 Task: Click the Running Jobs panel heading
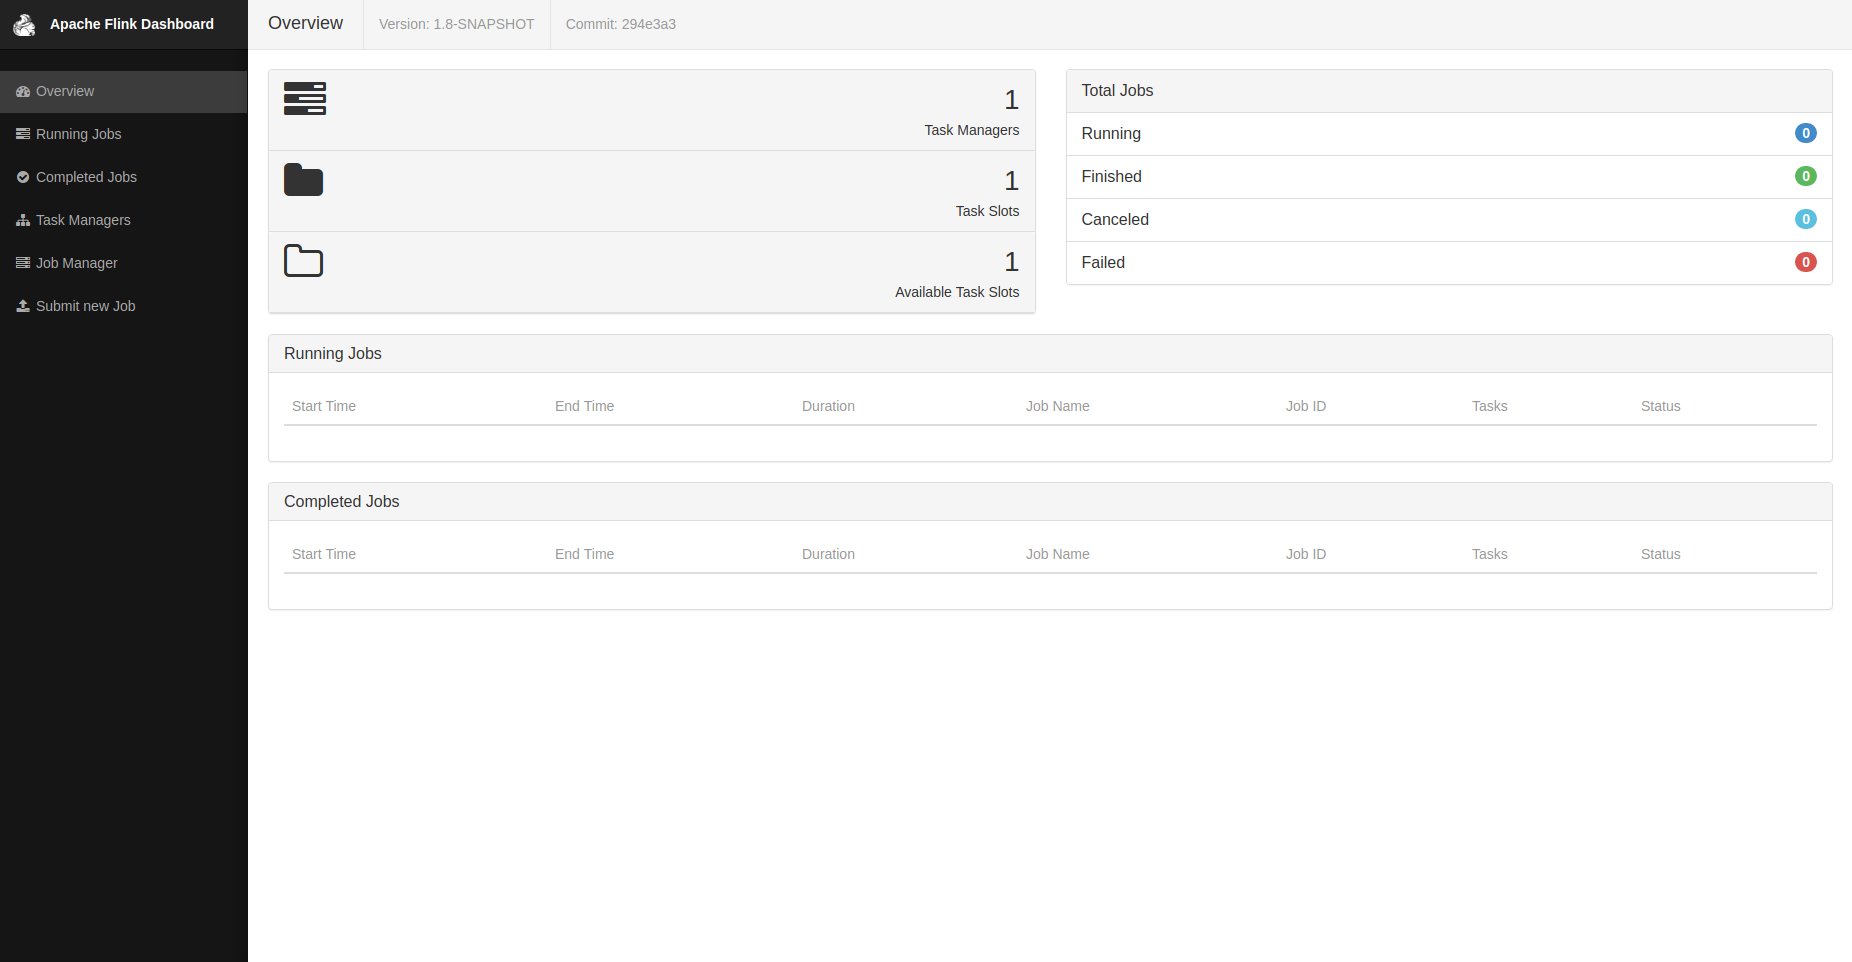click(333, 353)
